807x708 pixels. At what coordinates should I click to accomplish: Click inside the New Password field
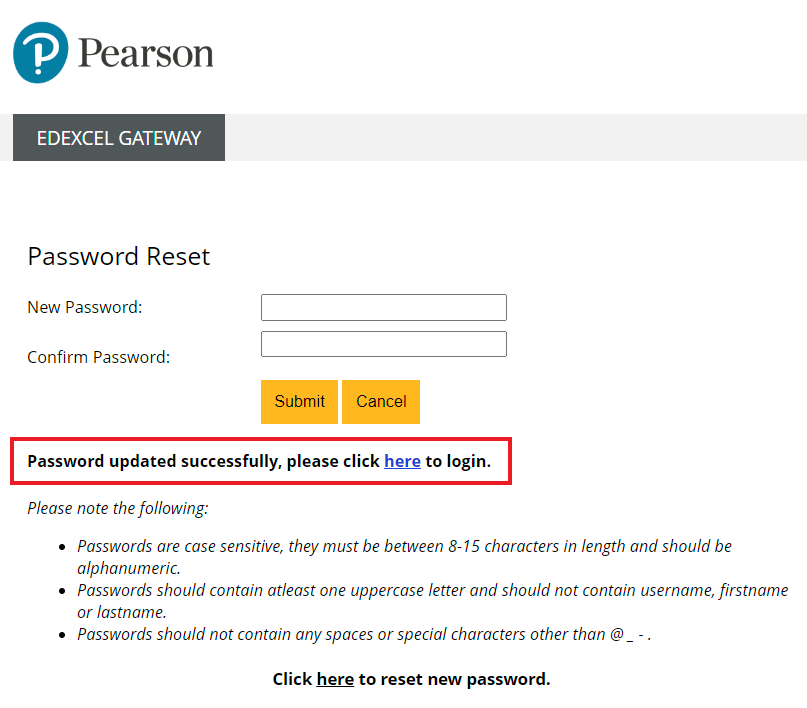[x=383, y=307]
